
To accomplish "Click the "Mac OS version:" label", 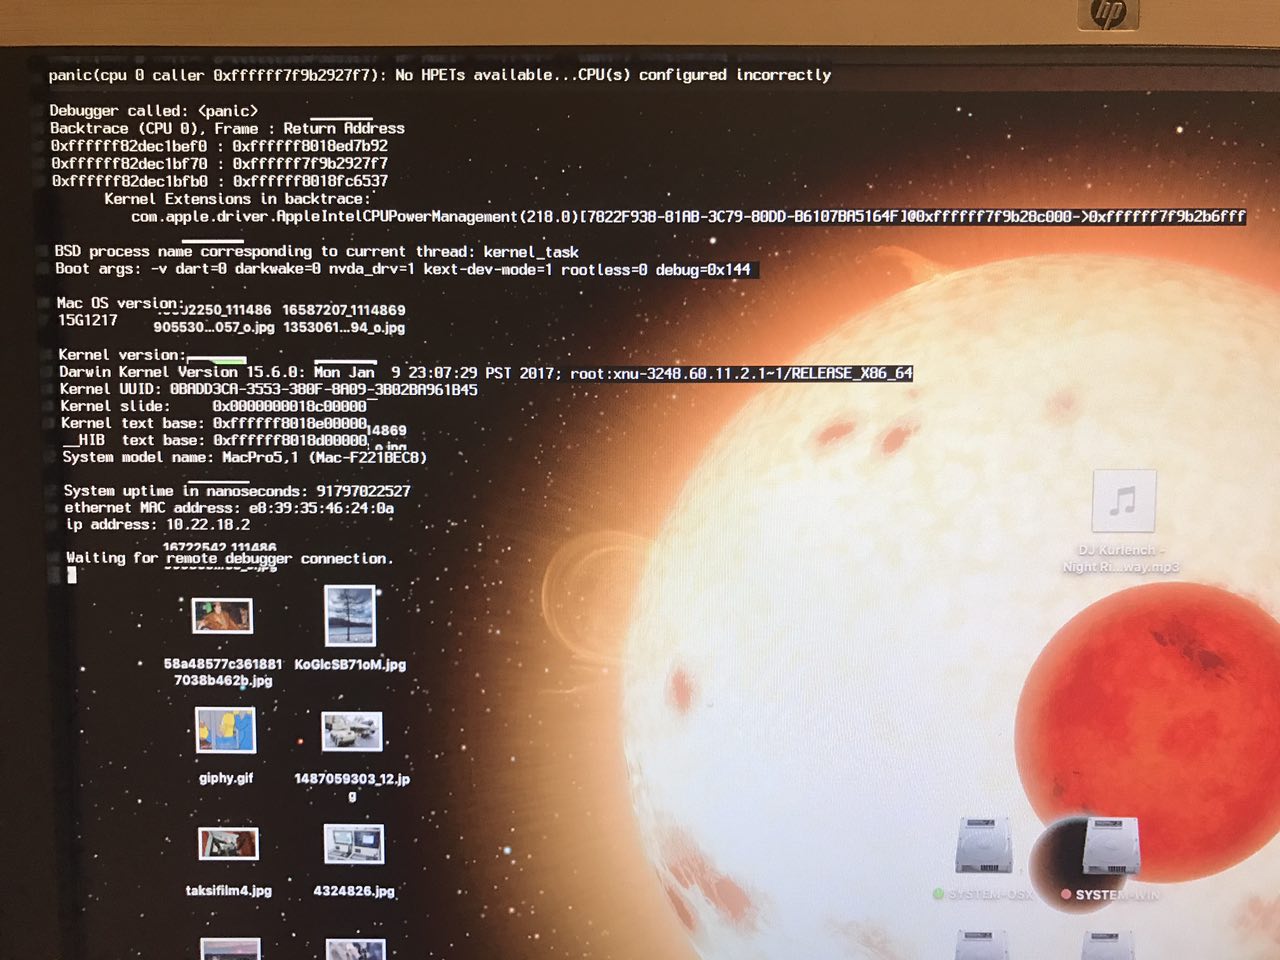I will coord(120,303).
